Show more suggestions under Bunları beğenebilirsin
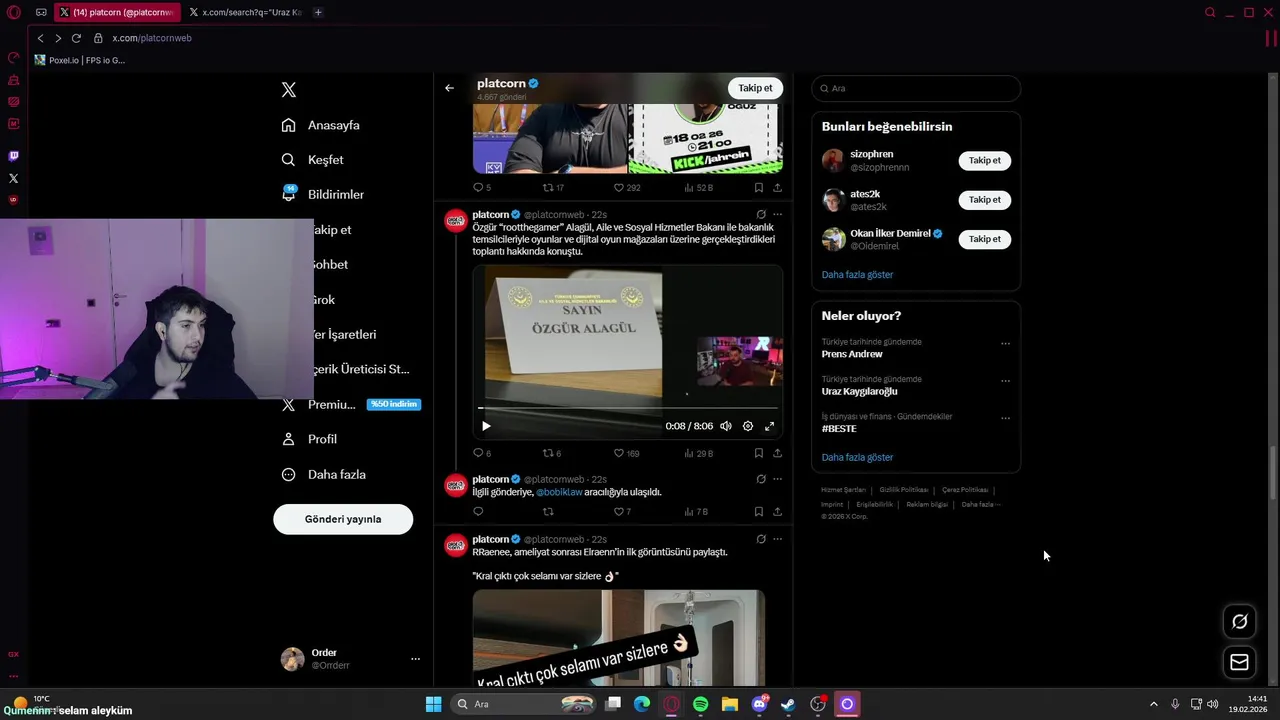 click(x=857, y=274)
